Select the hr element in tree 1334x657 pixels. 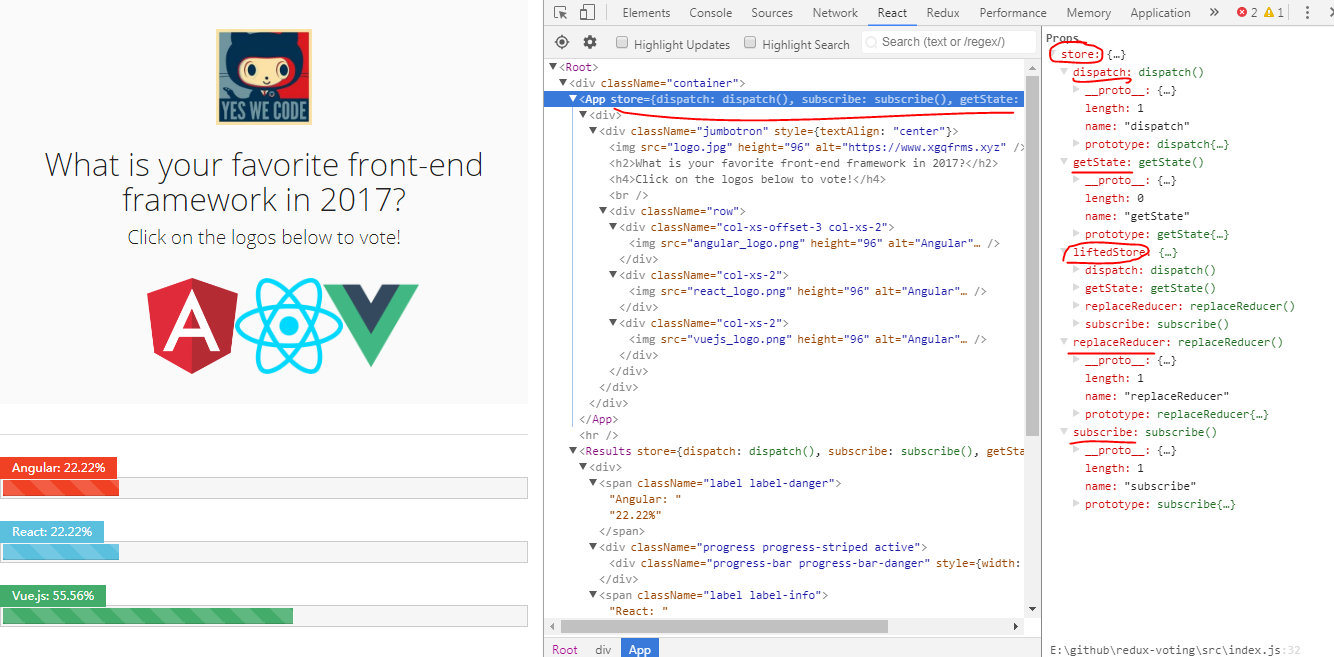(599, 435)
